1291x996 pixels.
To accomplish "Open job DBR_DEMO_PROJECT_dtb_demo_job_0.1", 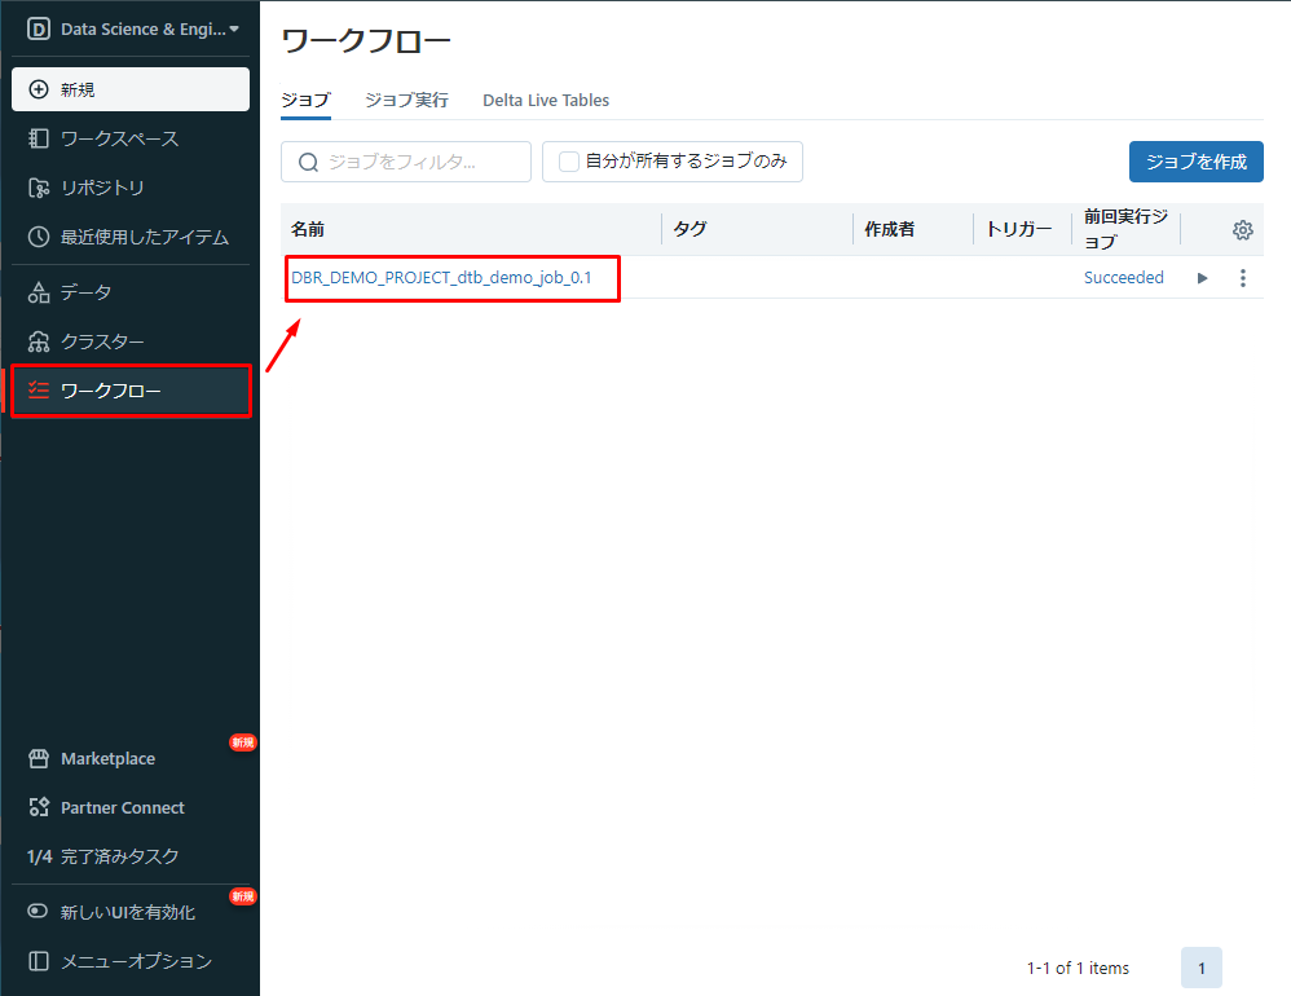I will point(441,278).
